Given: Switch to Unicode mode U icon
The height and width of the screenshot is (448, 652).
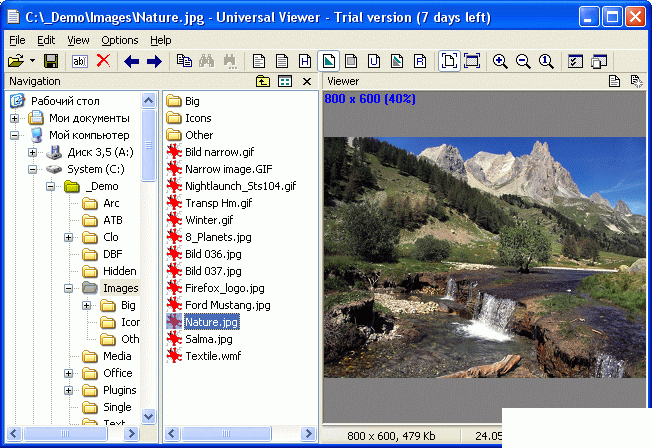Looking at the screenshot, I should [374, 62].
